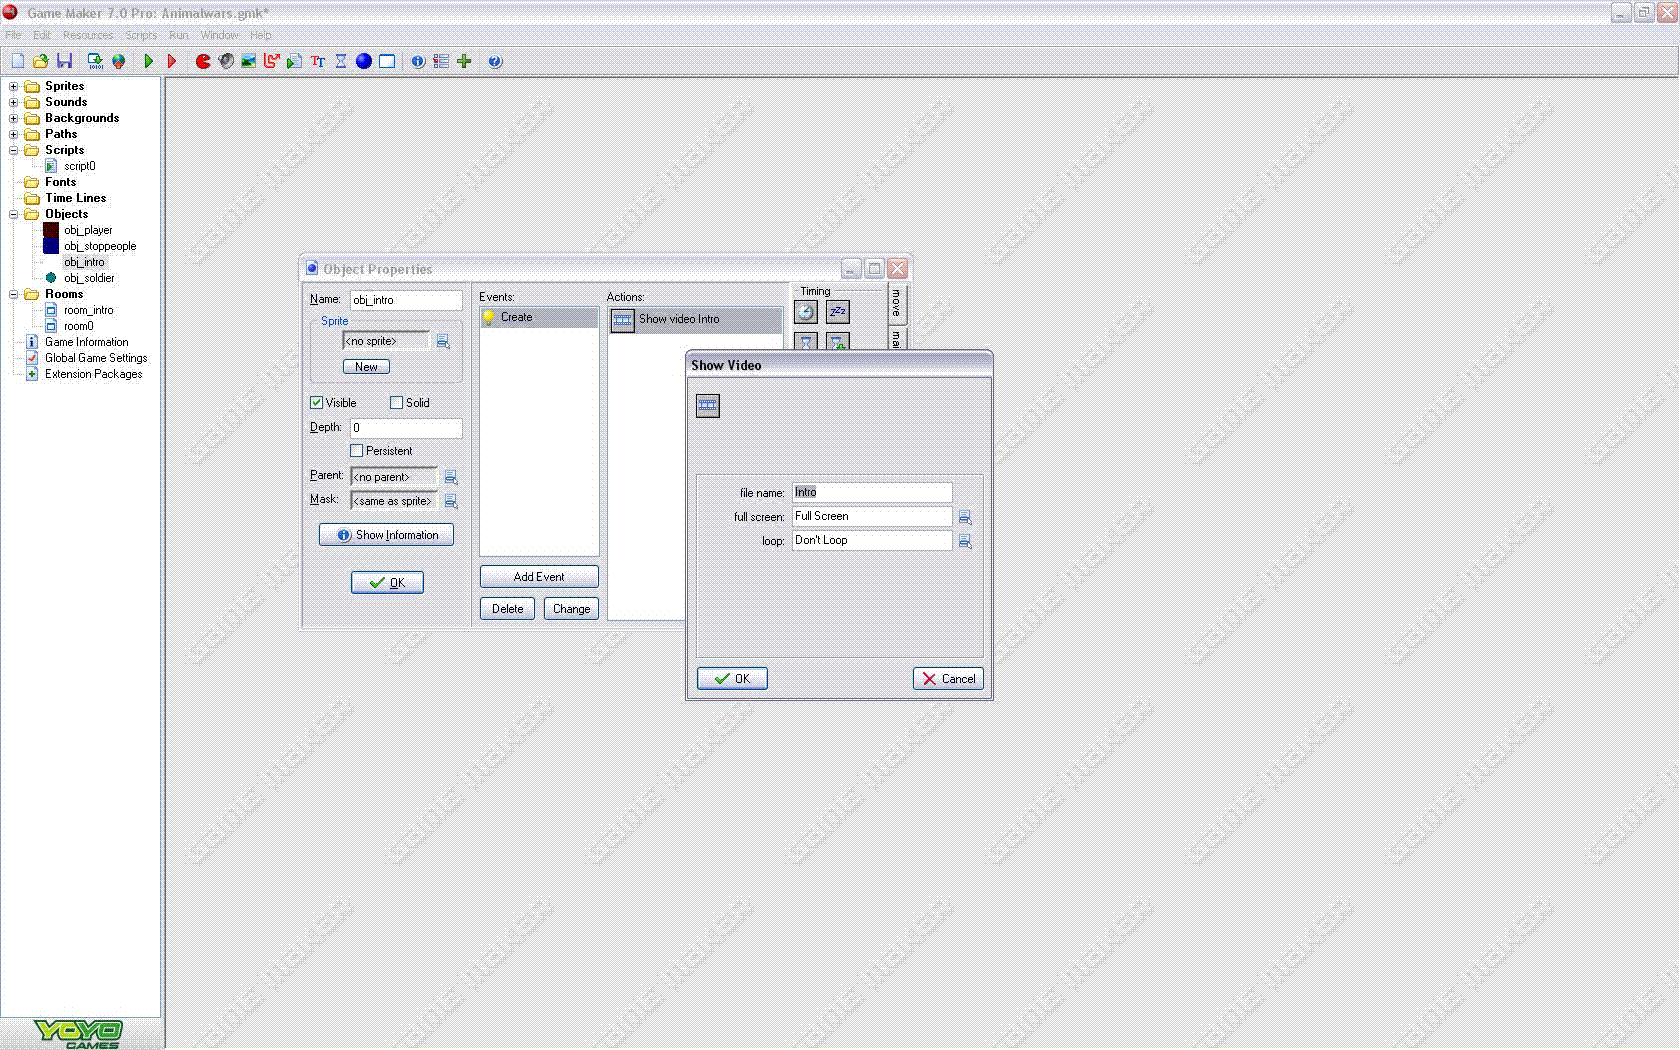Create a time line with the hourglass icon
This screenshot has height=1050, width=1680.
(x=341, y=61)
